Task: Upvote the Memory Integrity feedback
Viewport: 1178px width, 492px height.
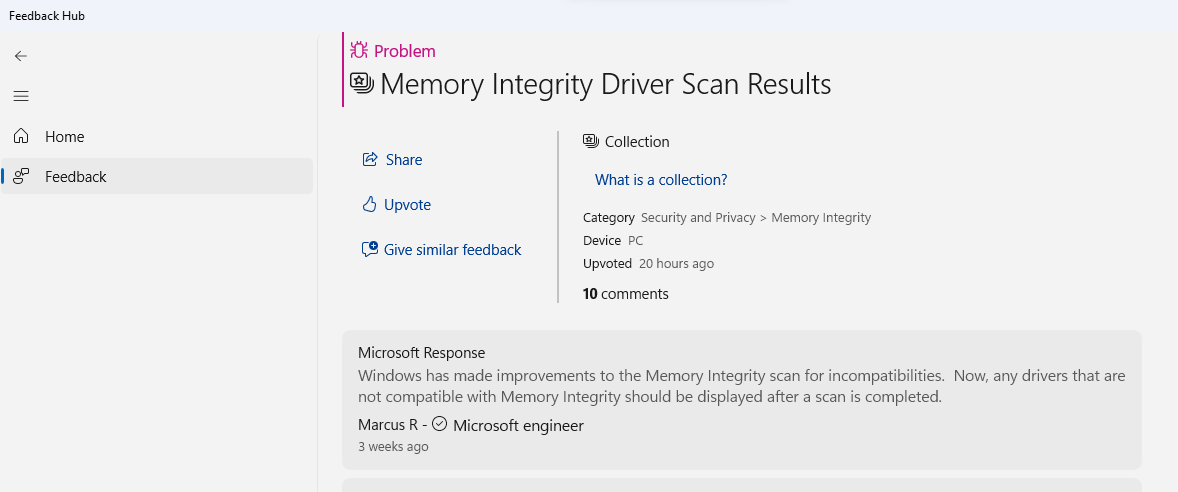Action: 396,204
